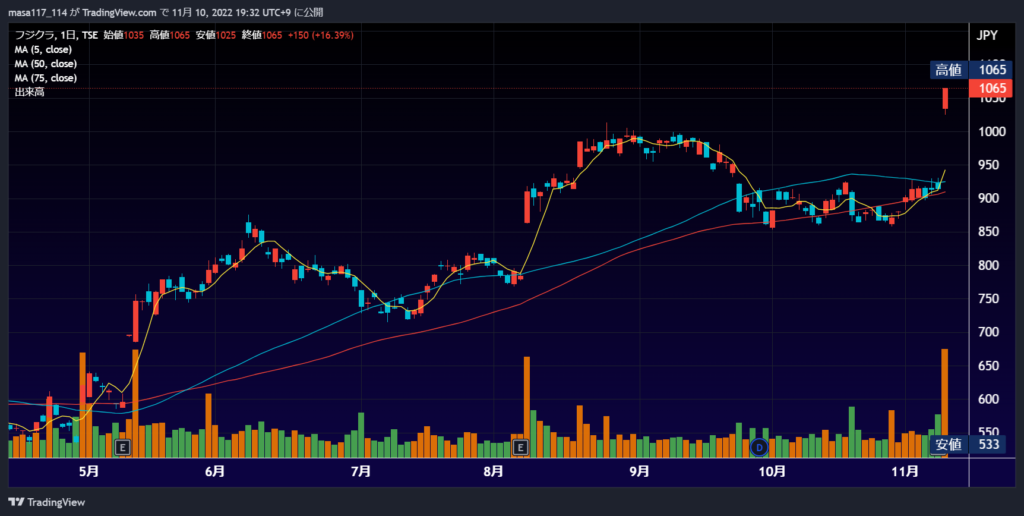Click the TradingView.com text in the header
Screen dimensions: 1024x516
[120, 12]
